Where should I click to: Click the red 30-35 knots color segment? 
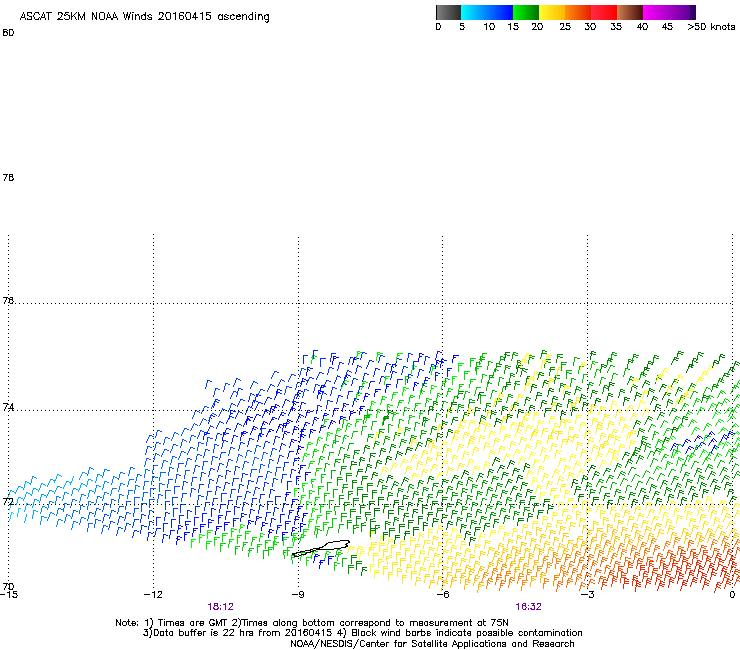click(x=604, y=12)
